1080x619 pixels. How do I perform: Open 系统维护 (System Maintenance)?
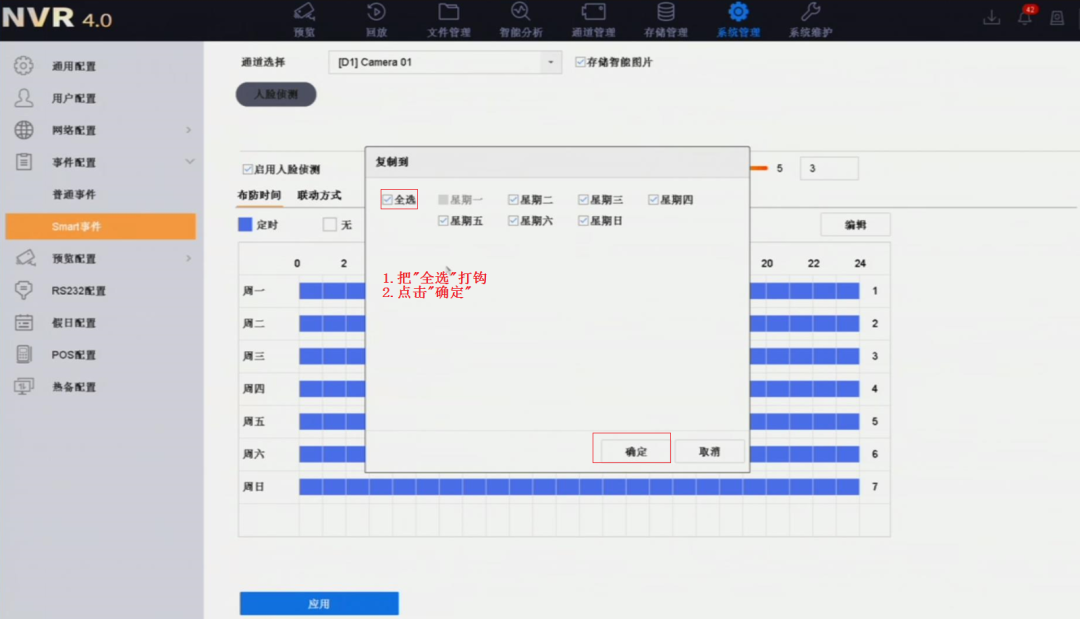[810, 18]
